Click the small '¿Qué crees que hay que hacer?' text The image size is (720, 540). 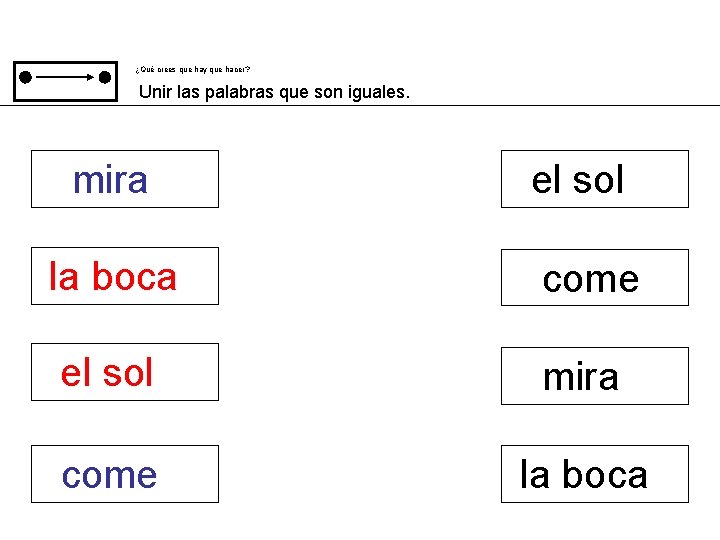[193, 70]
